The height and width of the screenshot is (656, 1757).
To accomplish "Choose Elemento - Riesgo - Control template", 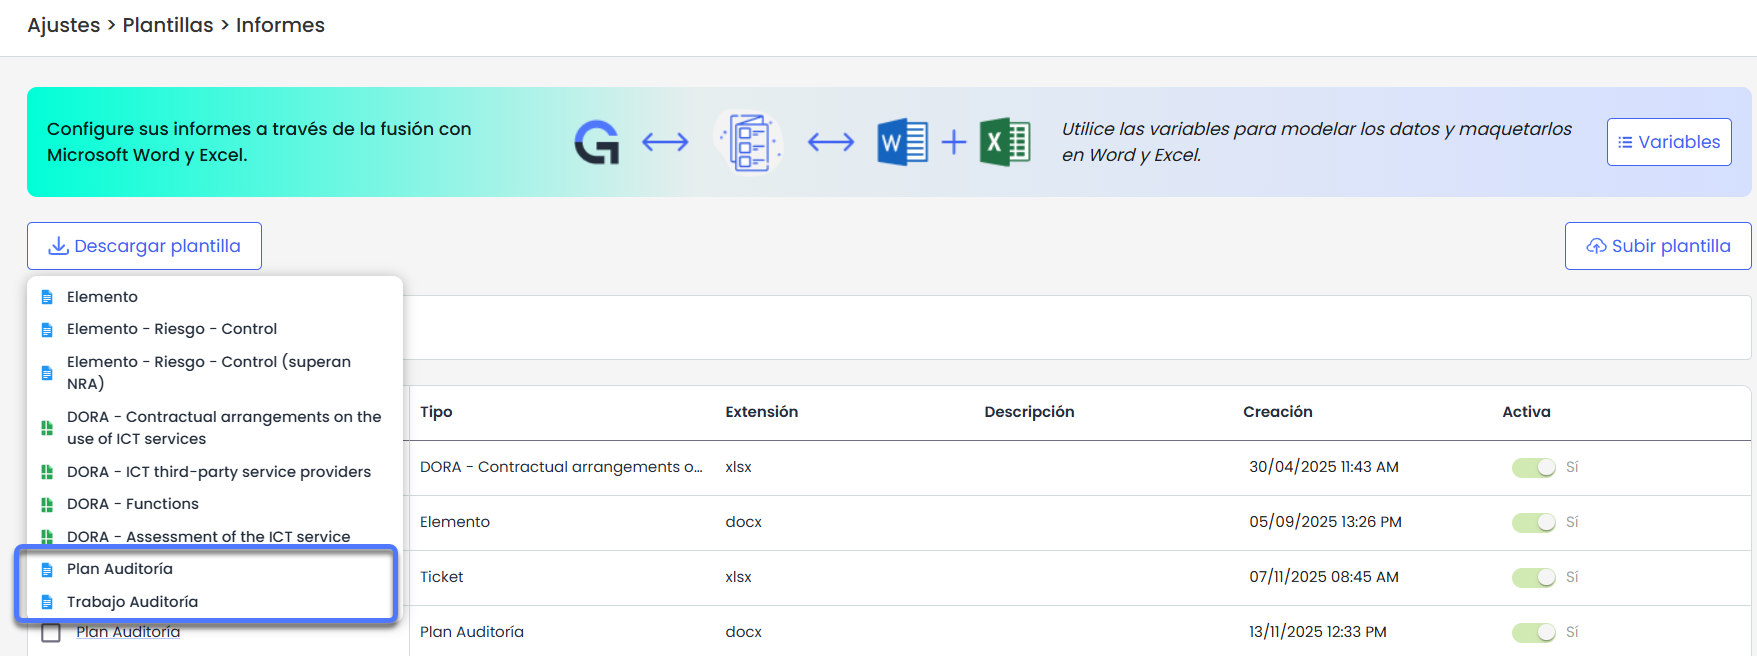I will tap(172, 329).
